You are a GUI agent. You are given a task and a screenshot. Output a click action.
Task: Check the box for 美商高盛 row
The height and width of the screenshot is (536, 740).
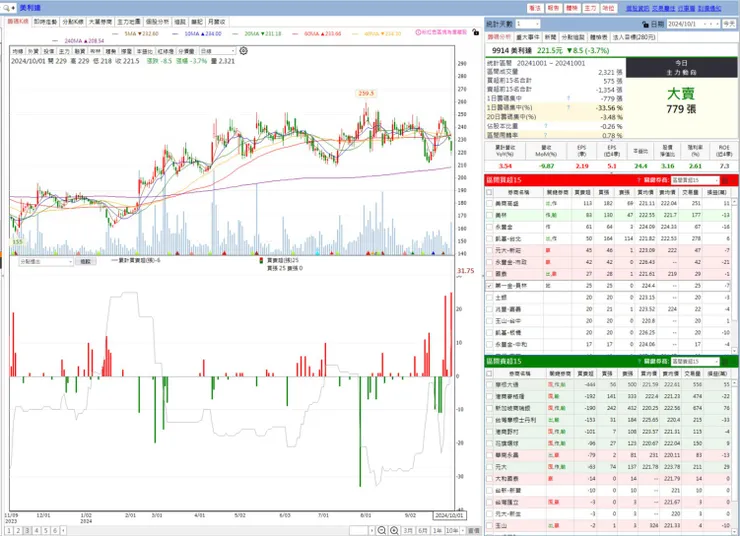click(x=489, y=203)
